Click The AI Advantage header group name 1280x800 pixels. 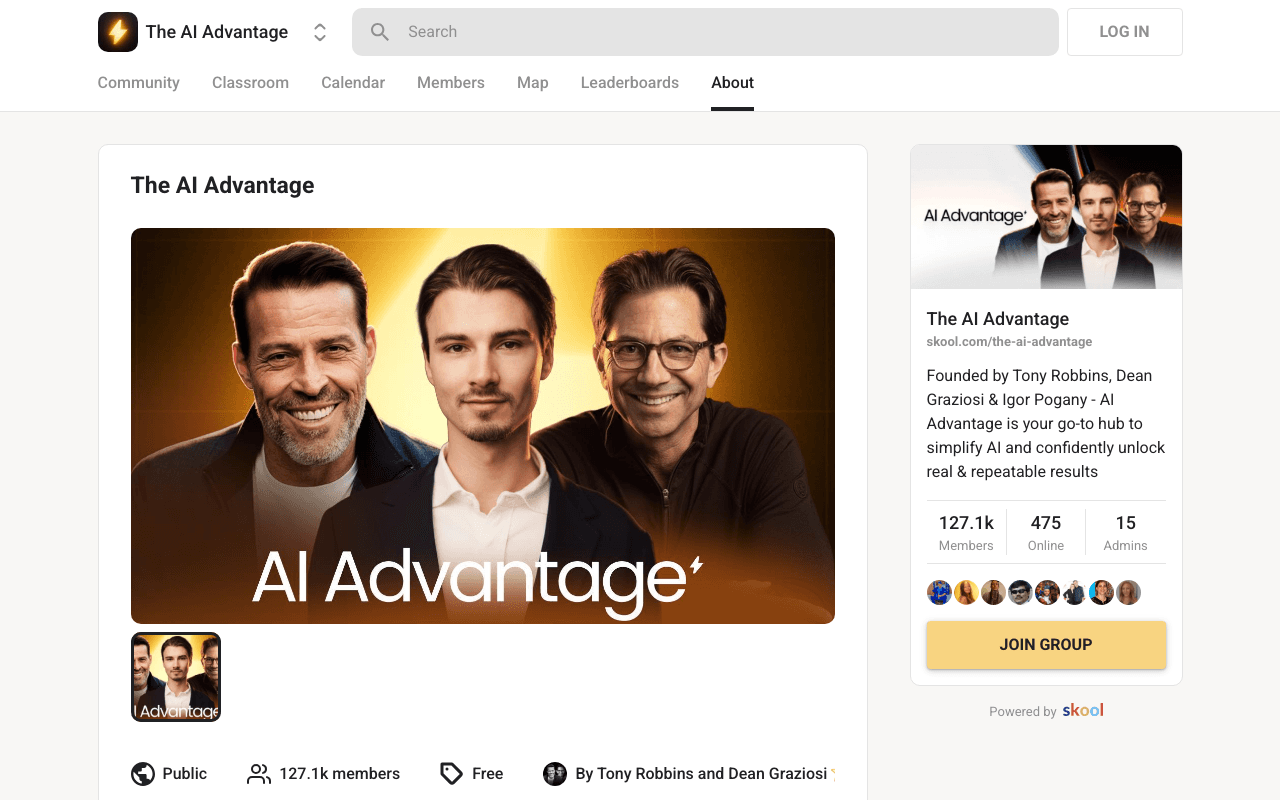click(217, 32)
